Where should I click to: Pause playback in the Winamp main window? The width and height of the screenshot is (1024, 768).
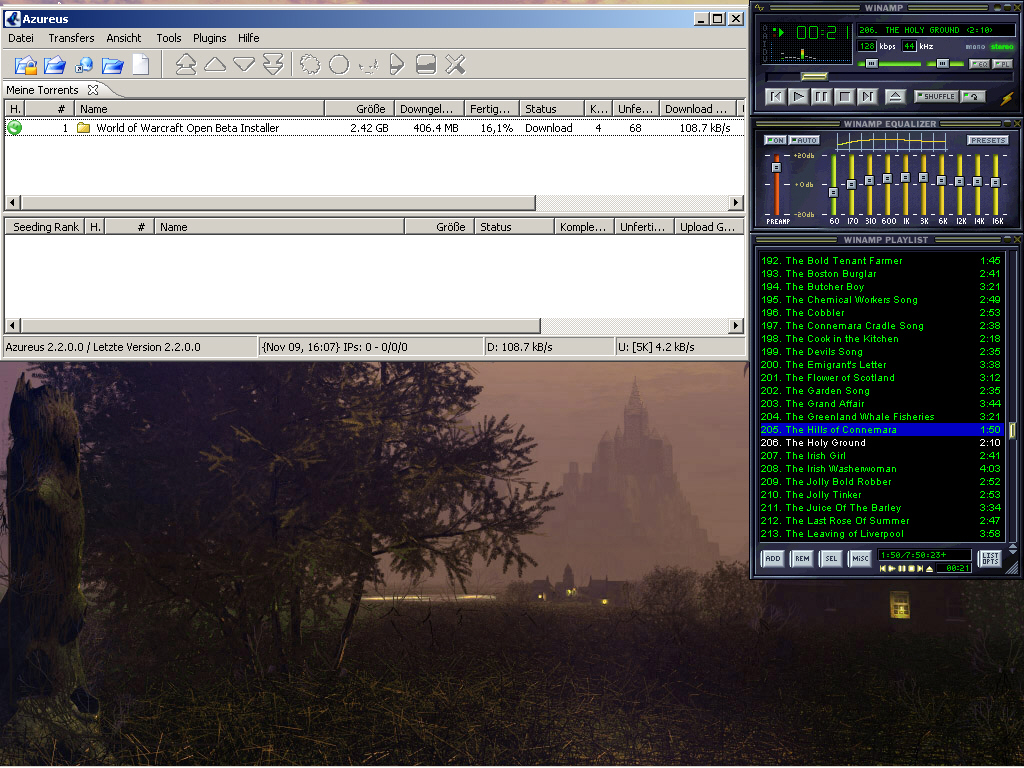click(821, 97)
